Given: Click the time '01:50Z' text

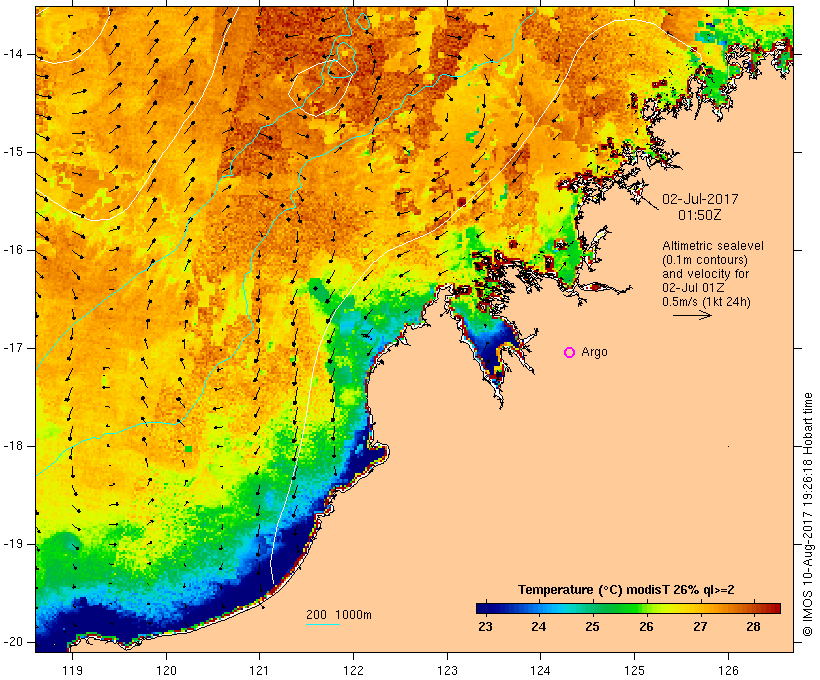Looking at the screenshot, I should (700, 215).
